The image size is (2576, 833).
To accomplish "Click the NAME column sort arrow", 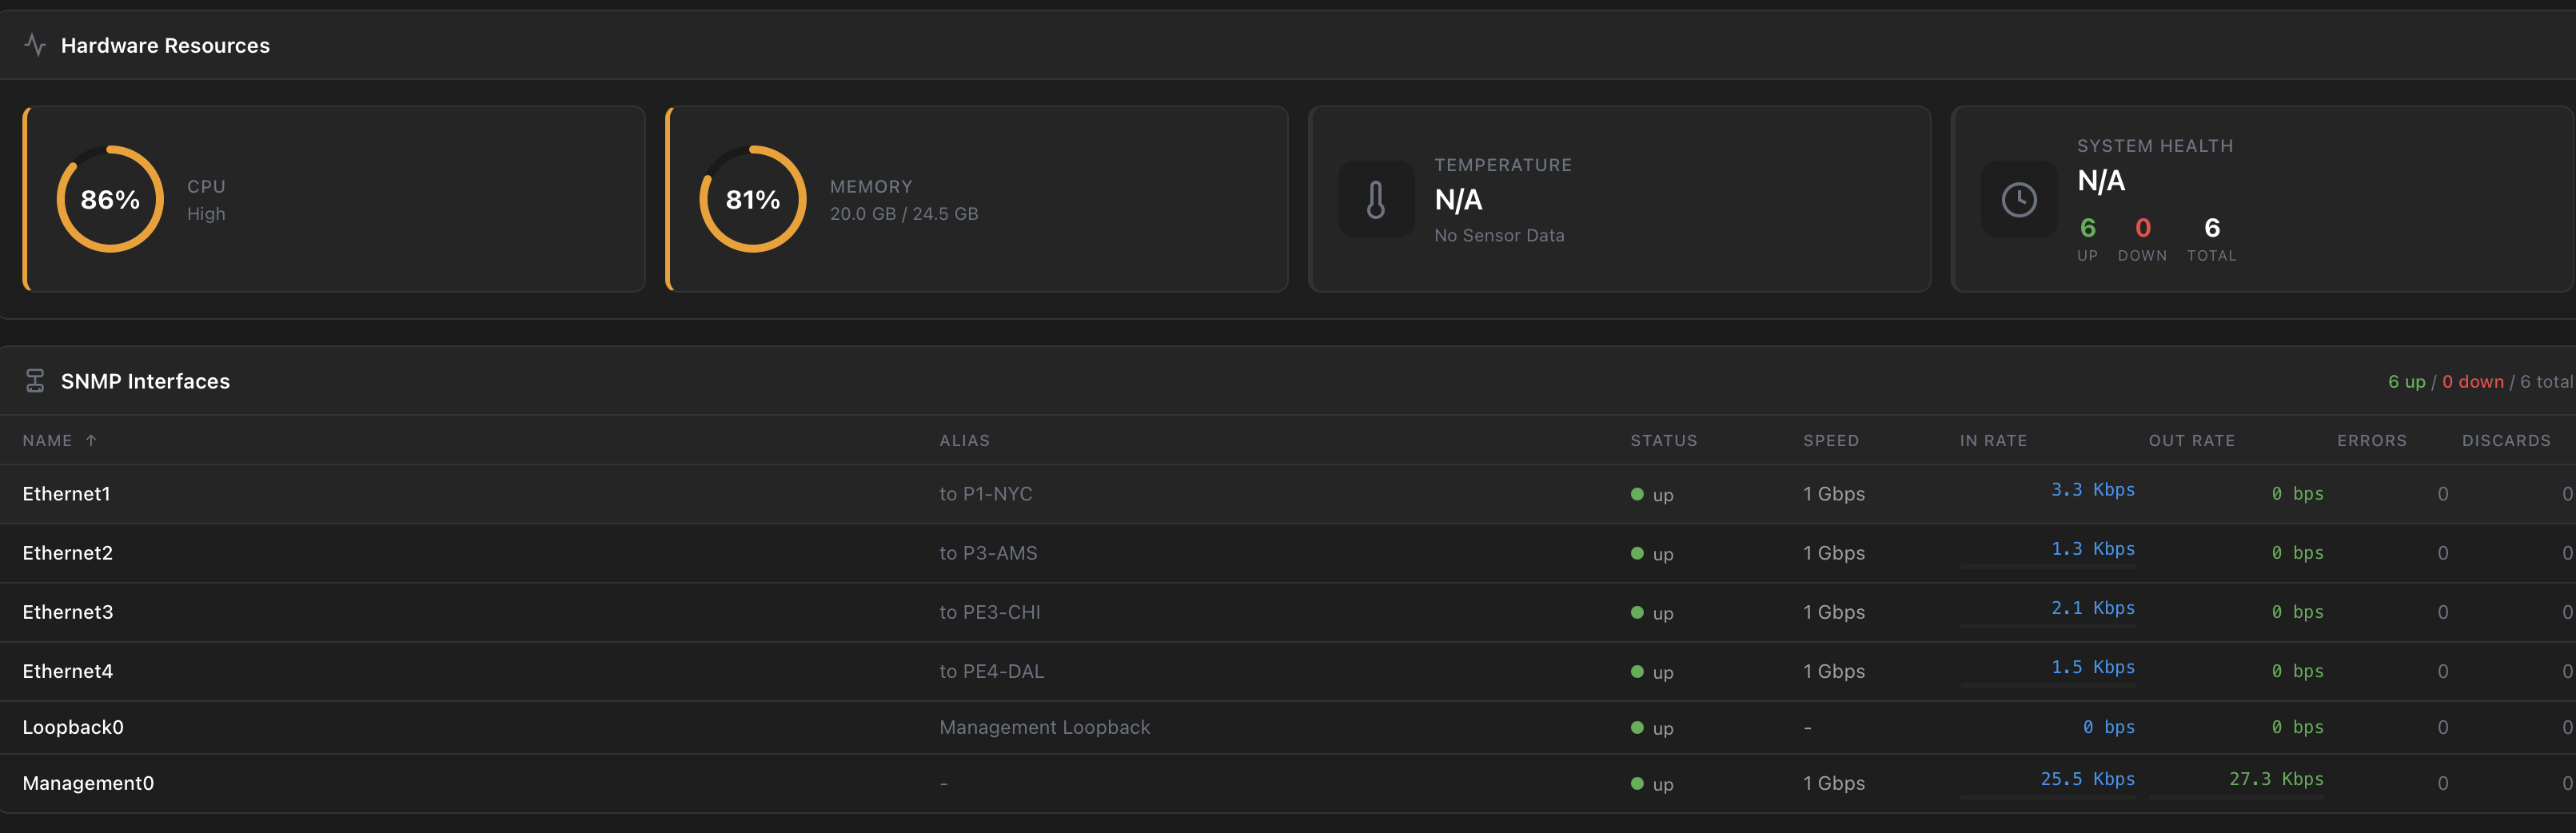I will 91,441.
